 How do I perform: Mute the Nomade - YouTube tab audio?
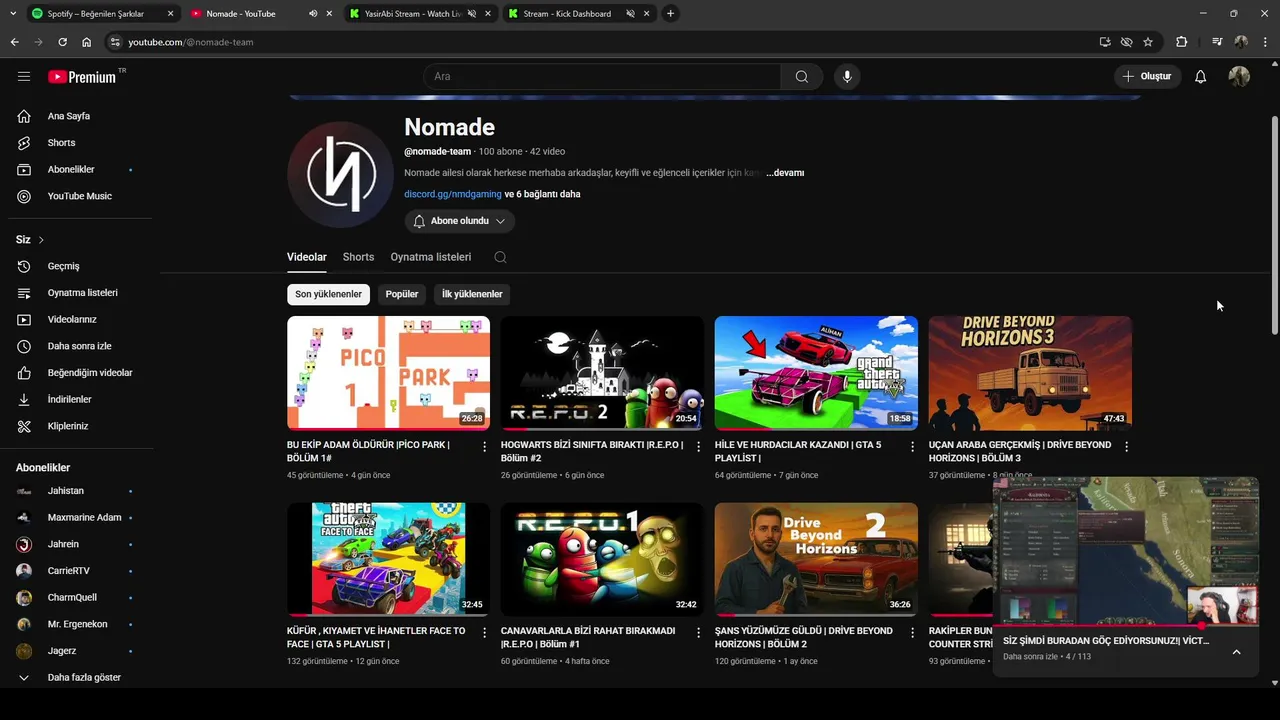pyautogui.click(x=313, y=14)
